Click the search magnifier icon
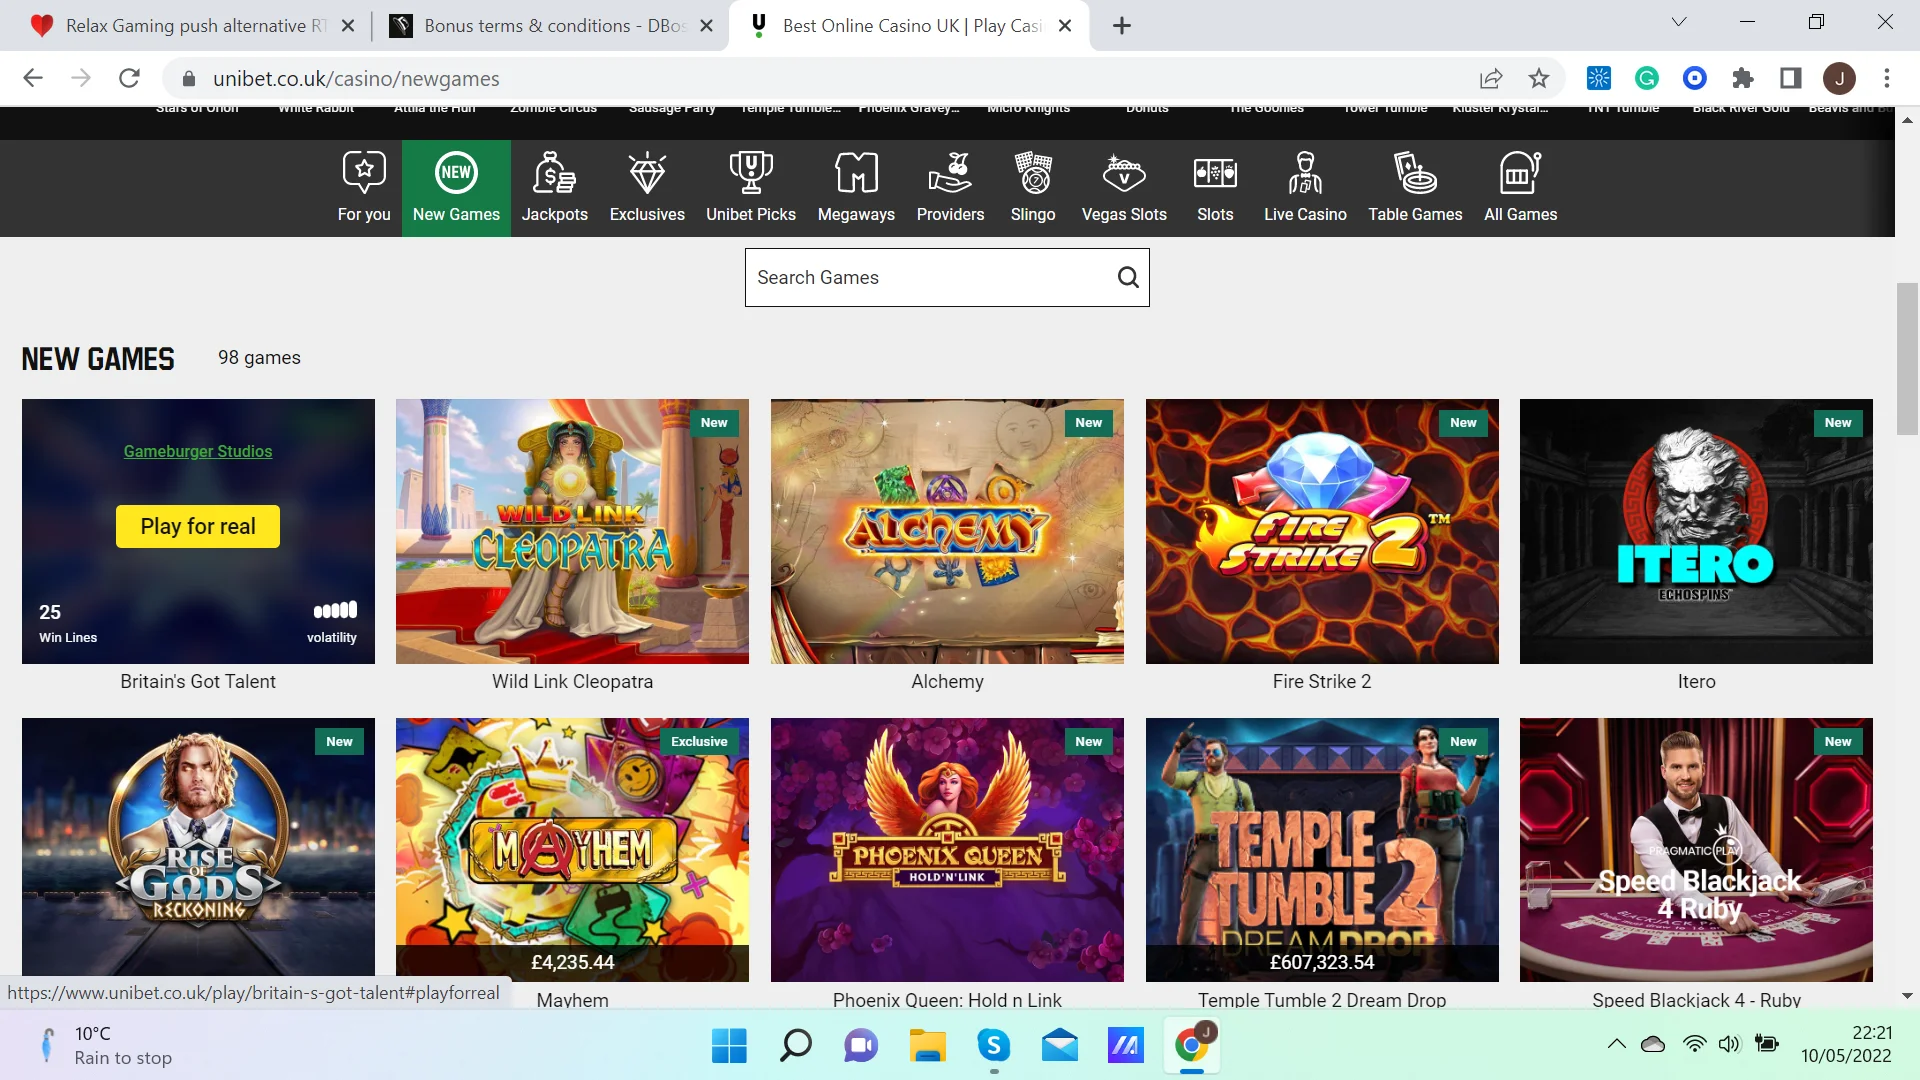1920x1080 pixels. 1128,278
